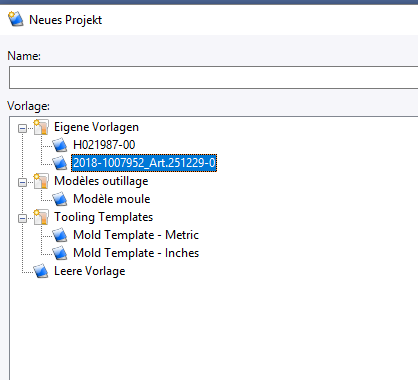Click the Modèle moule template icon
This screenshot has height=380, width=418.
point(60,199)
